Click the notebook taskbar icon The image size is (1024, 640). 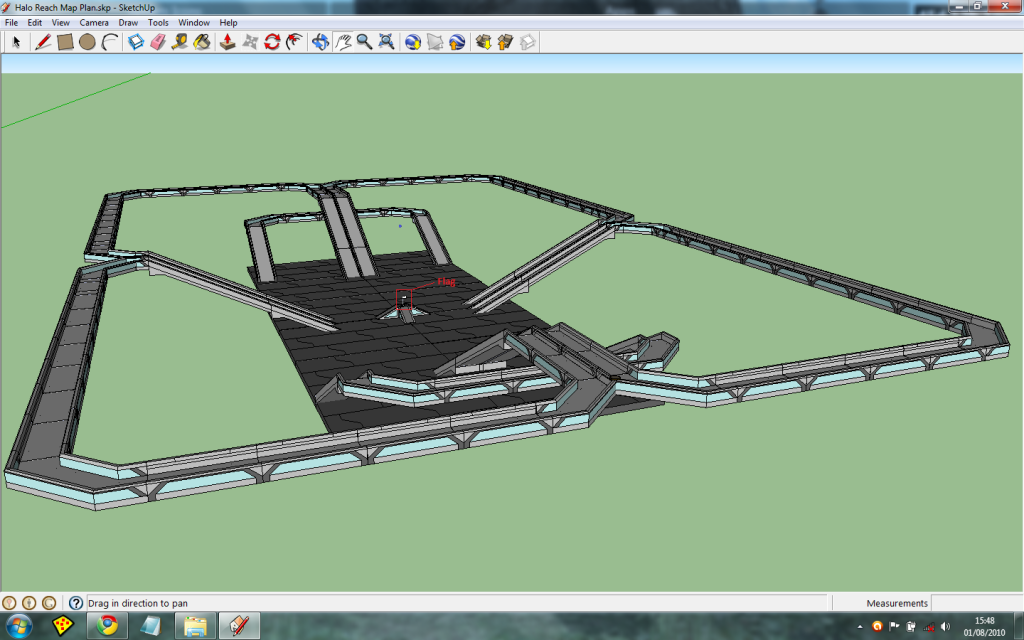[151, 626]
